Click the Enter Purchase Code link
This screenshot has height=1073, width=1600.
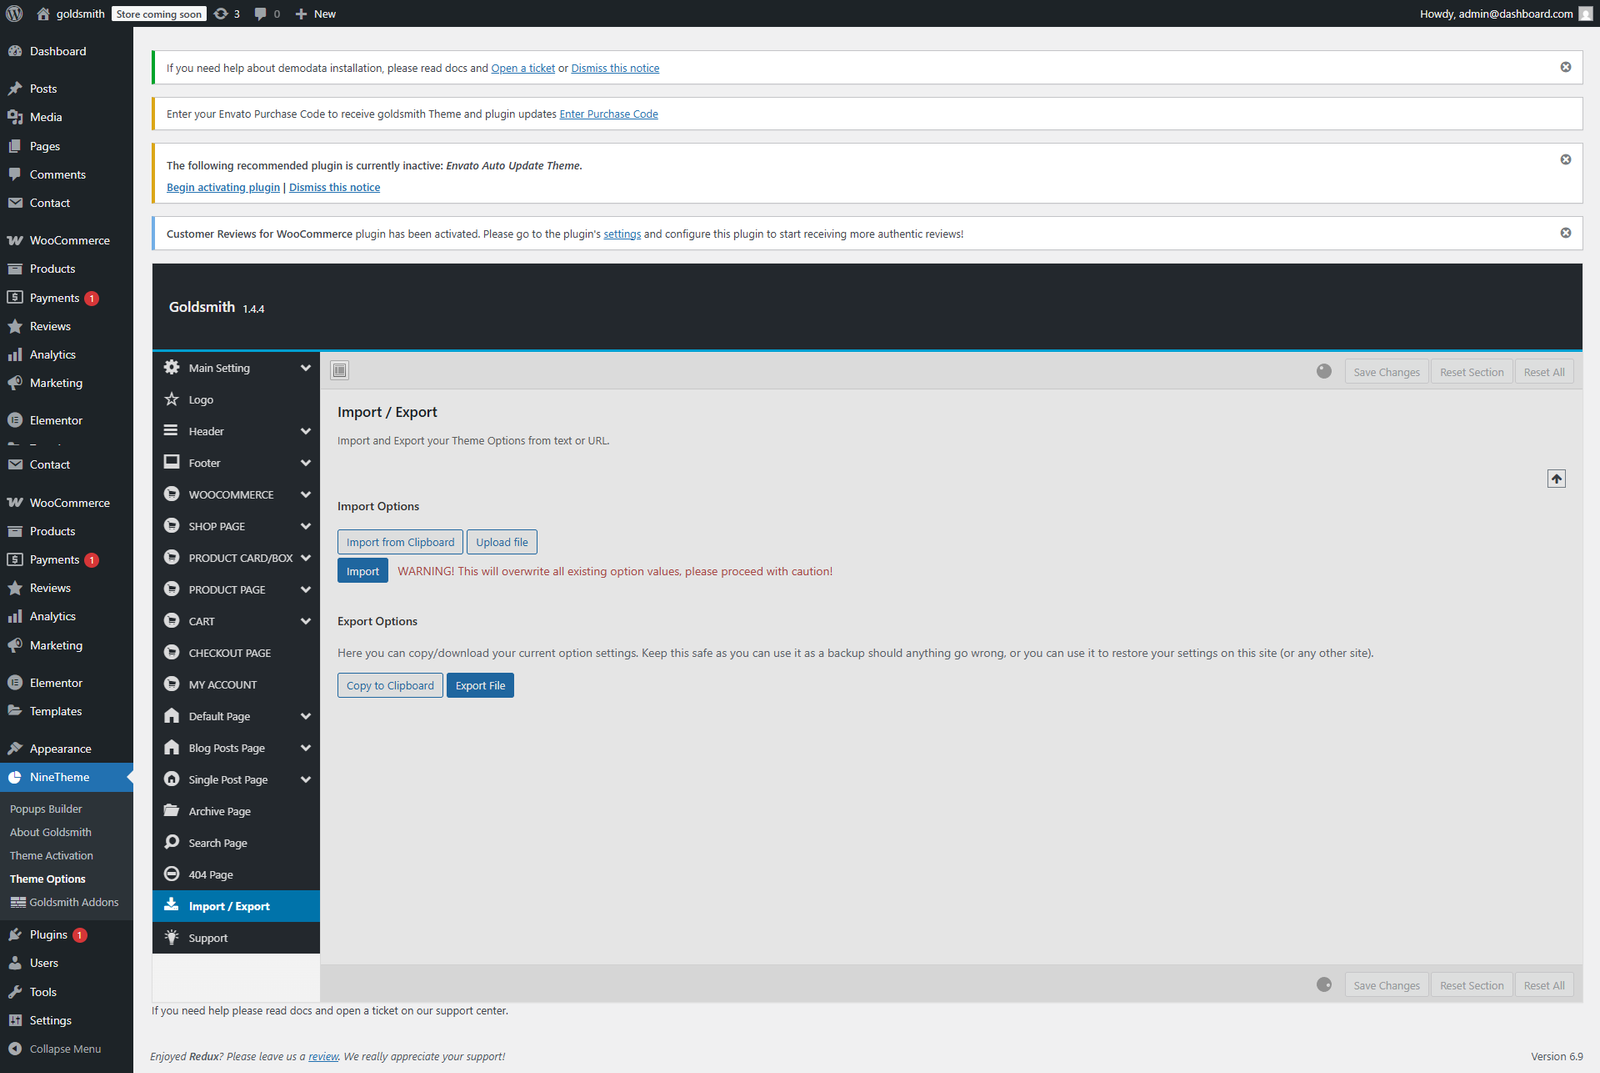point(608,114)
